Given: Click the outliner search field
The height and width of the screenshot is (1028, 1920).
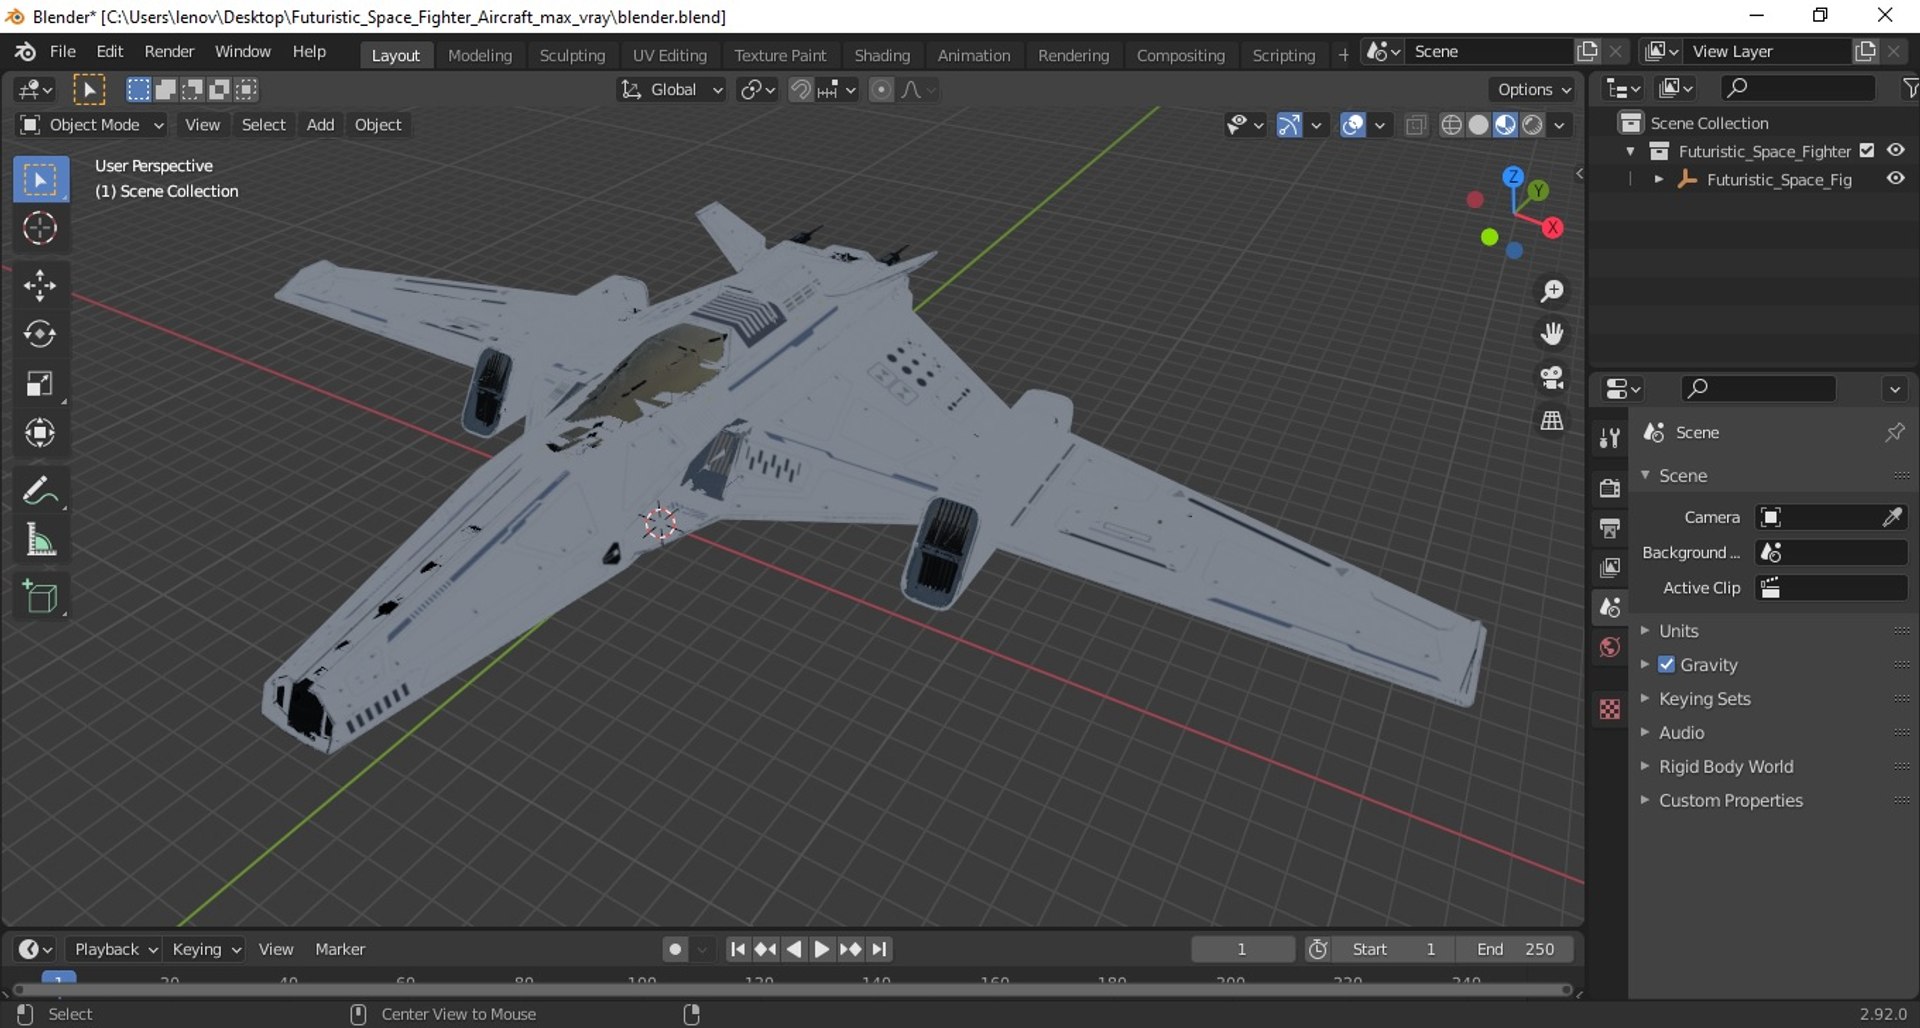Looking at the screenshot, I should (1797, 89).
